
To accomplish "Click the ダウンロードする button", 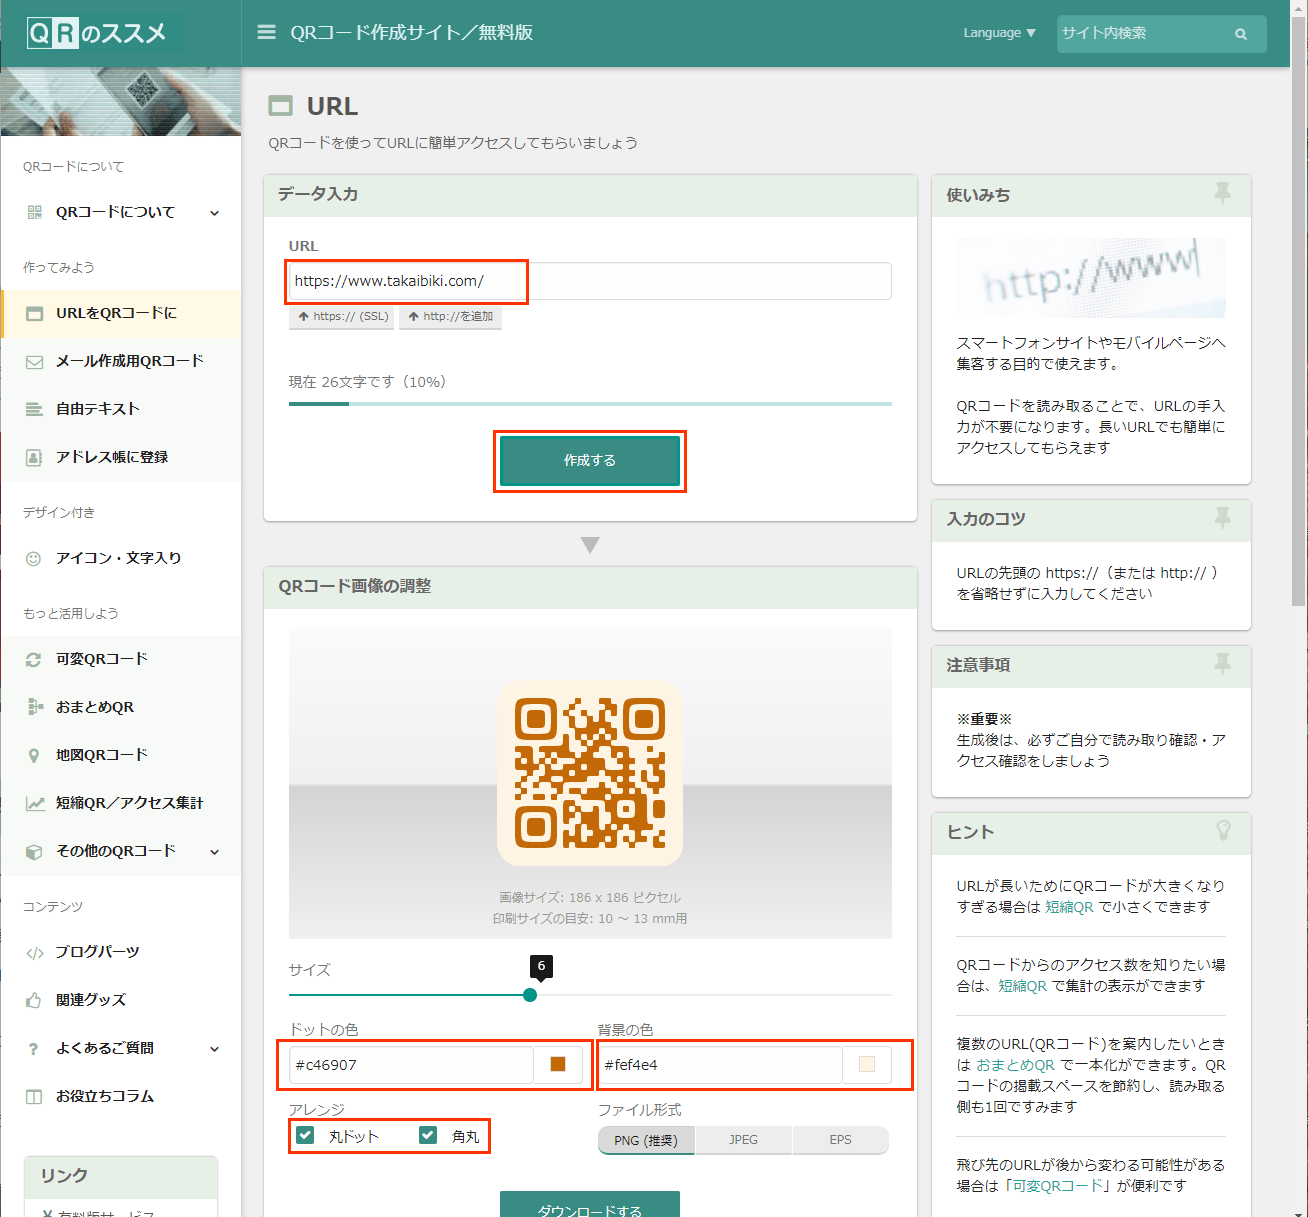I will (590, 1205).
